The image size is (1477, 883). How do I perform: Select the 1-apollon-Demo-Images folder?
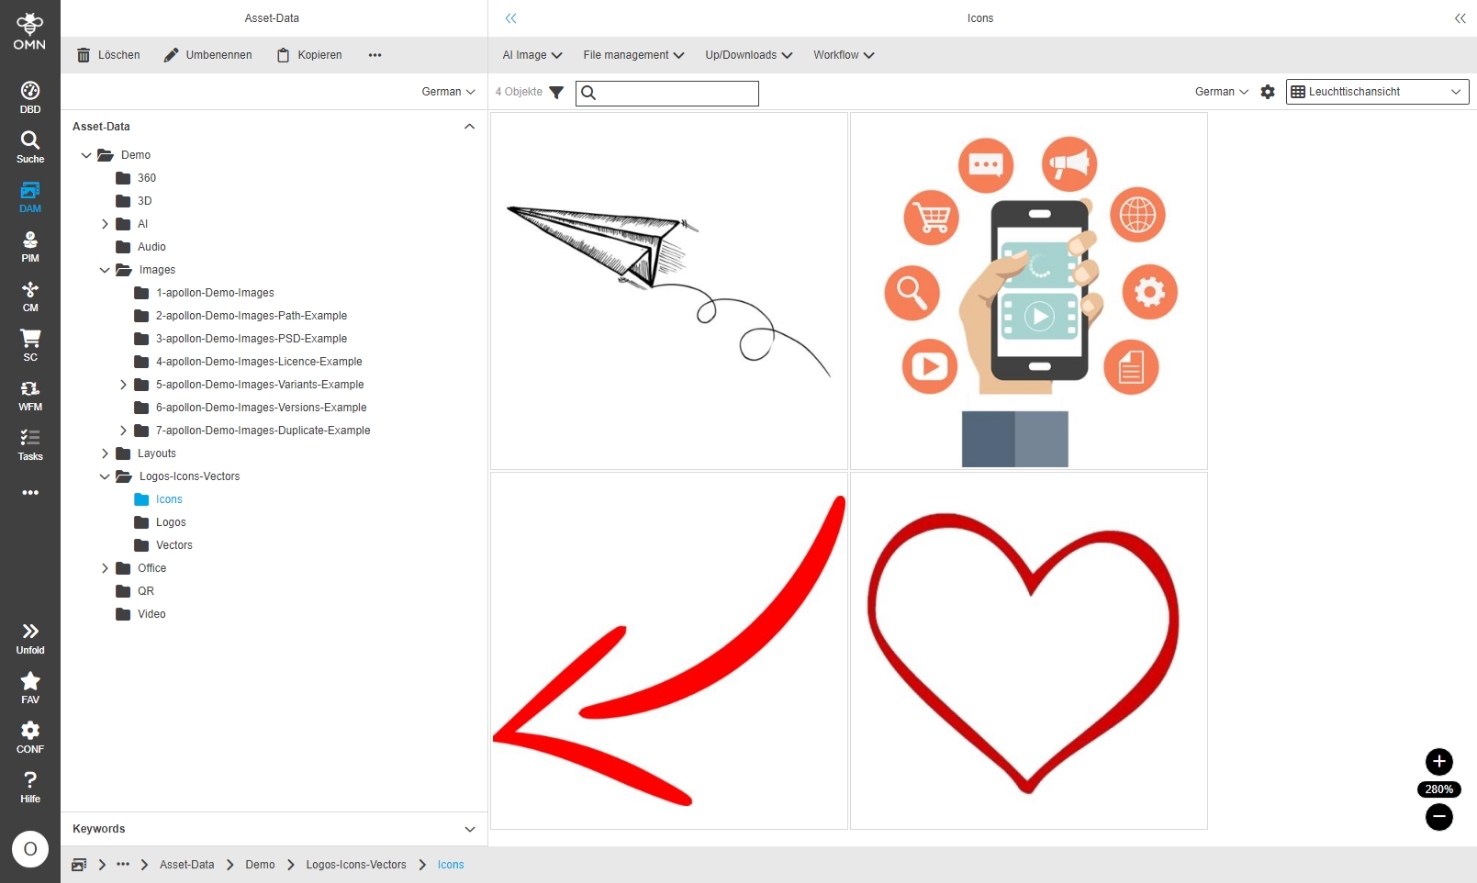(x=204, y=293)
